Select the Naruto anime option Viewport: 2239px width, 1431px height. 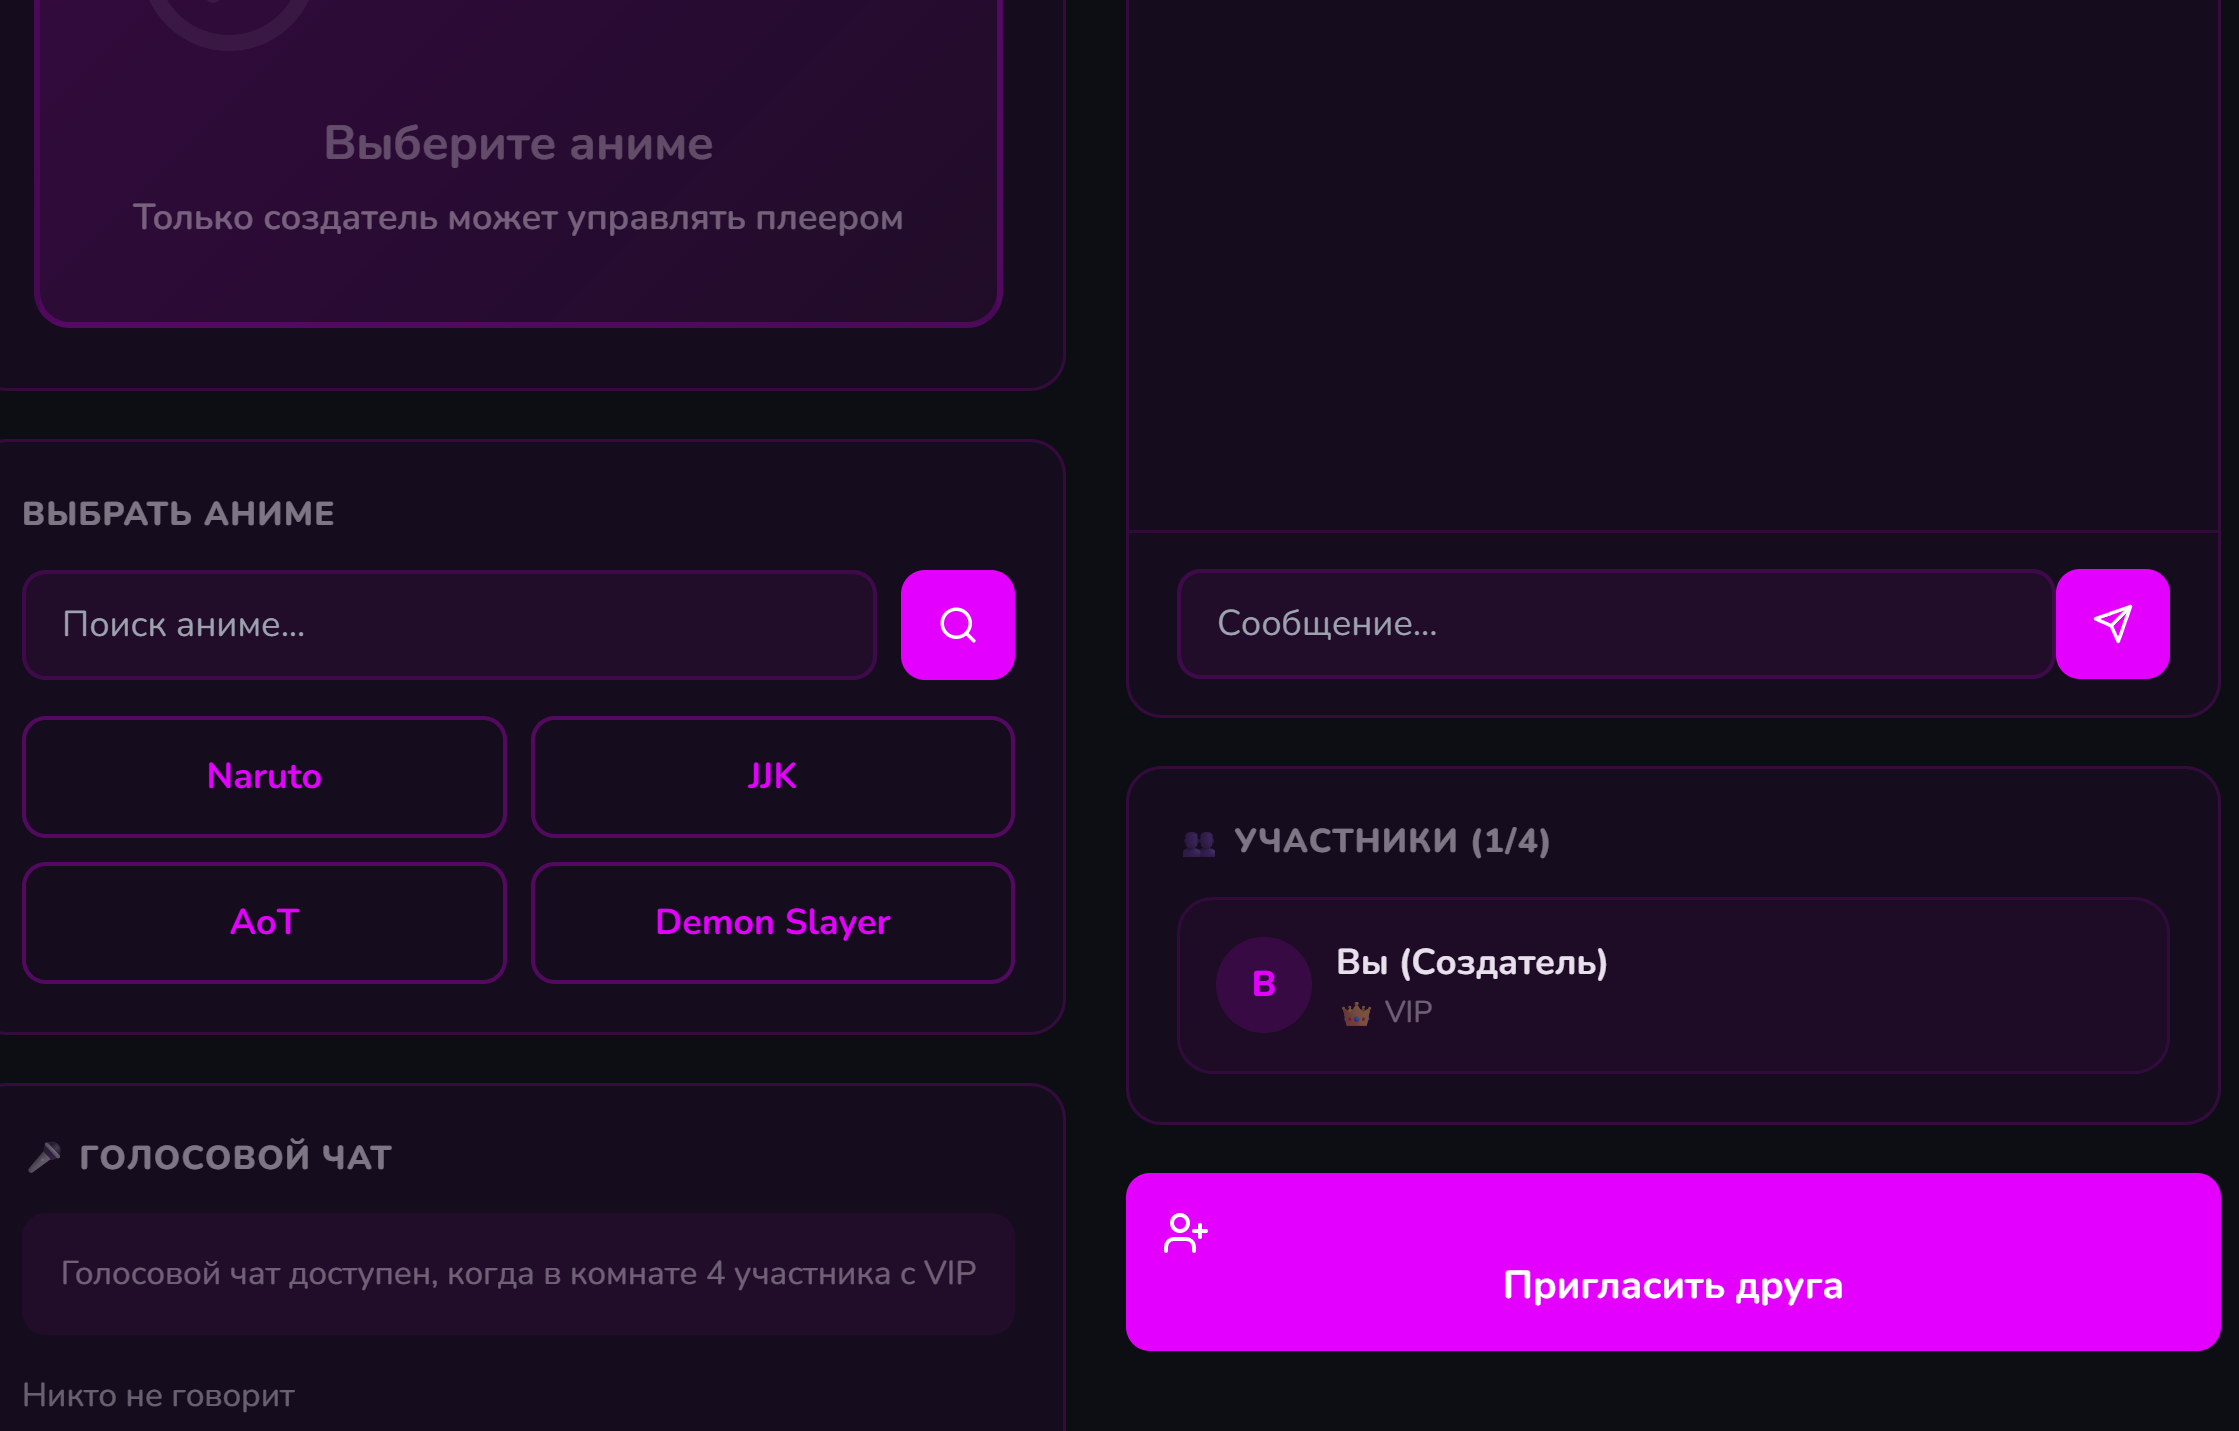[x=263, y=777]
